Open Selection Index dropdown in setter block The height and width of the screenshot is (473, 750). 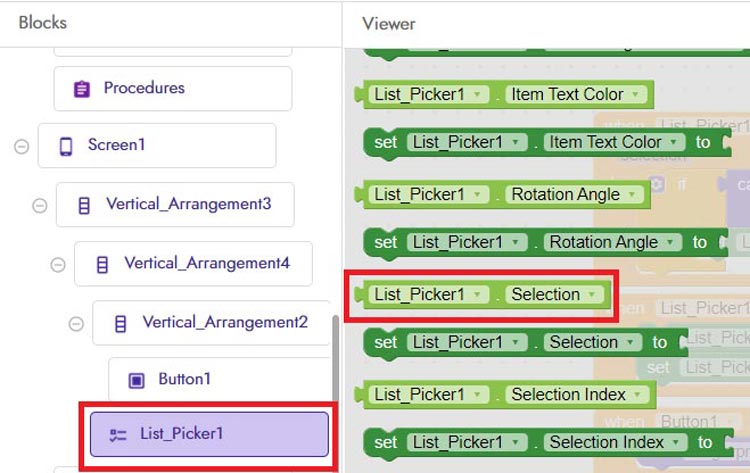point(677,442)
